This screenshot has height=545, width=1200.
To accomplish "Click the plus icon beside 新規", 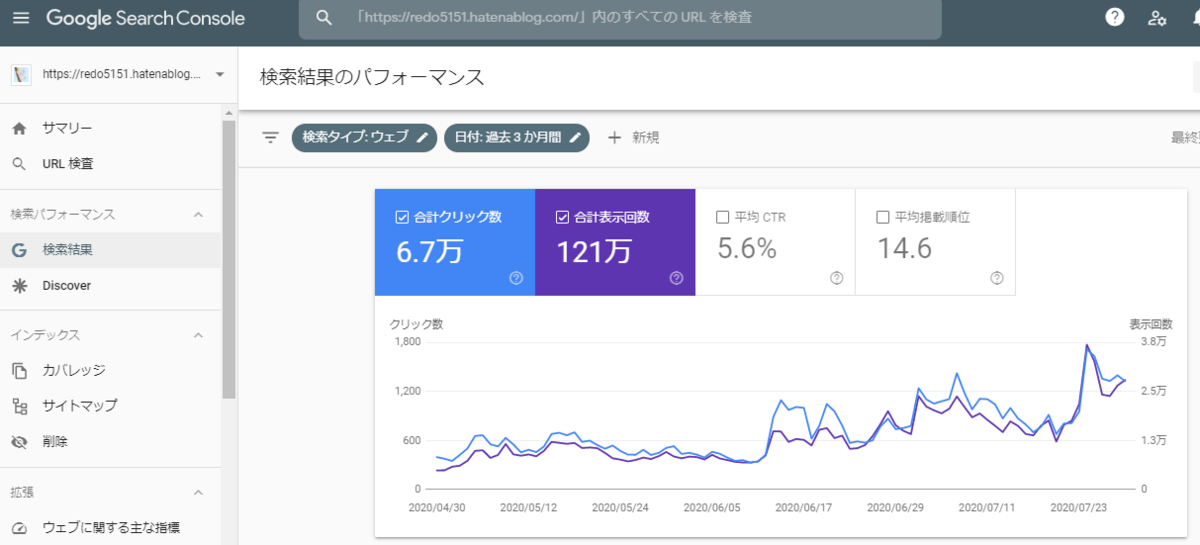I will [x=615, y=138].
